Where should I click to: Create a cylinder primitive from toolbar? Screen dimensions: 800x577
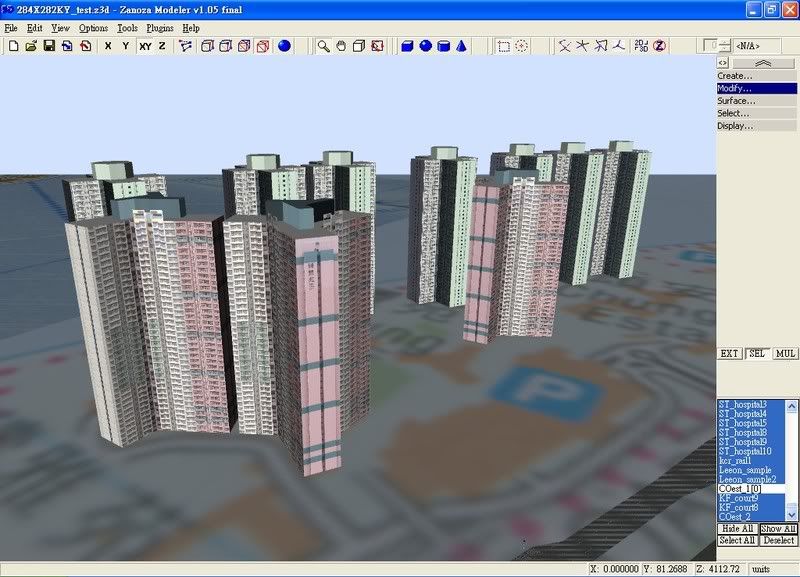click(443, 46)
